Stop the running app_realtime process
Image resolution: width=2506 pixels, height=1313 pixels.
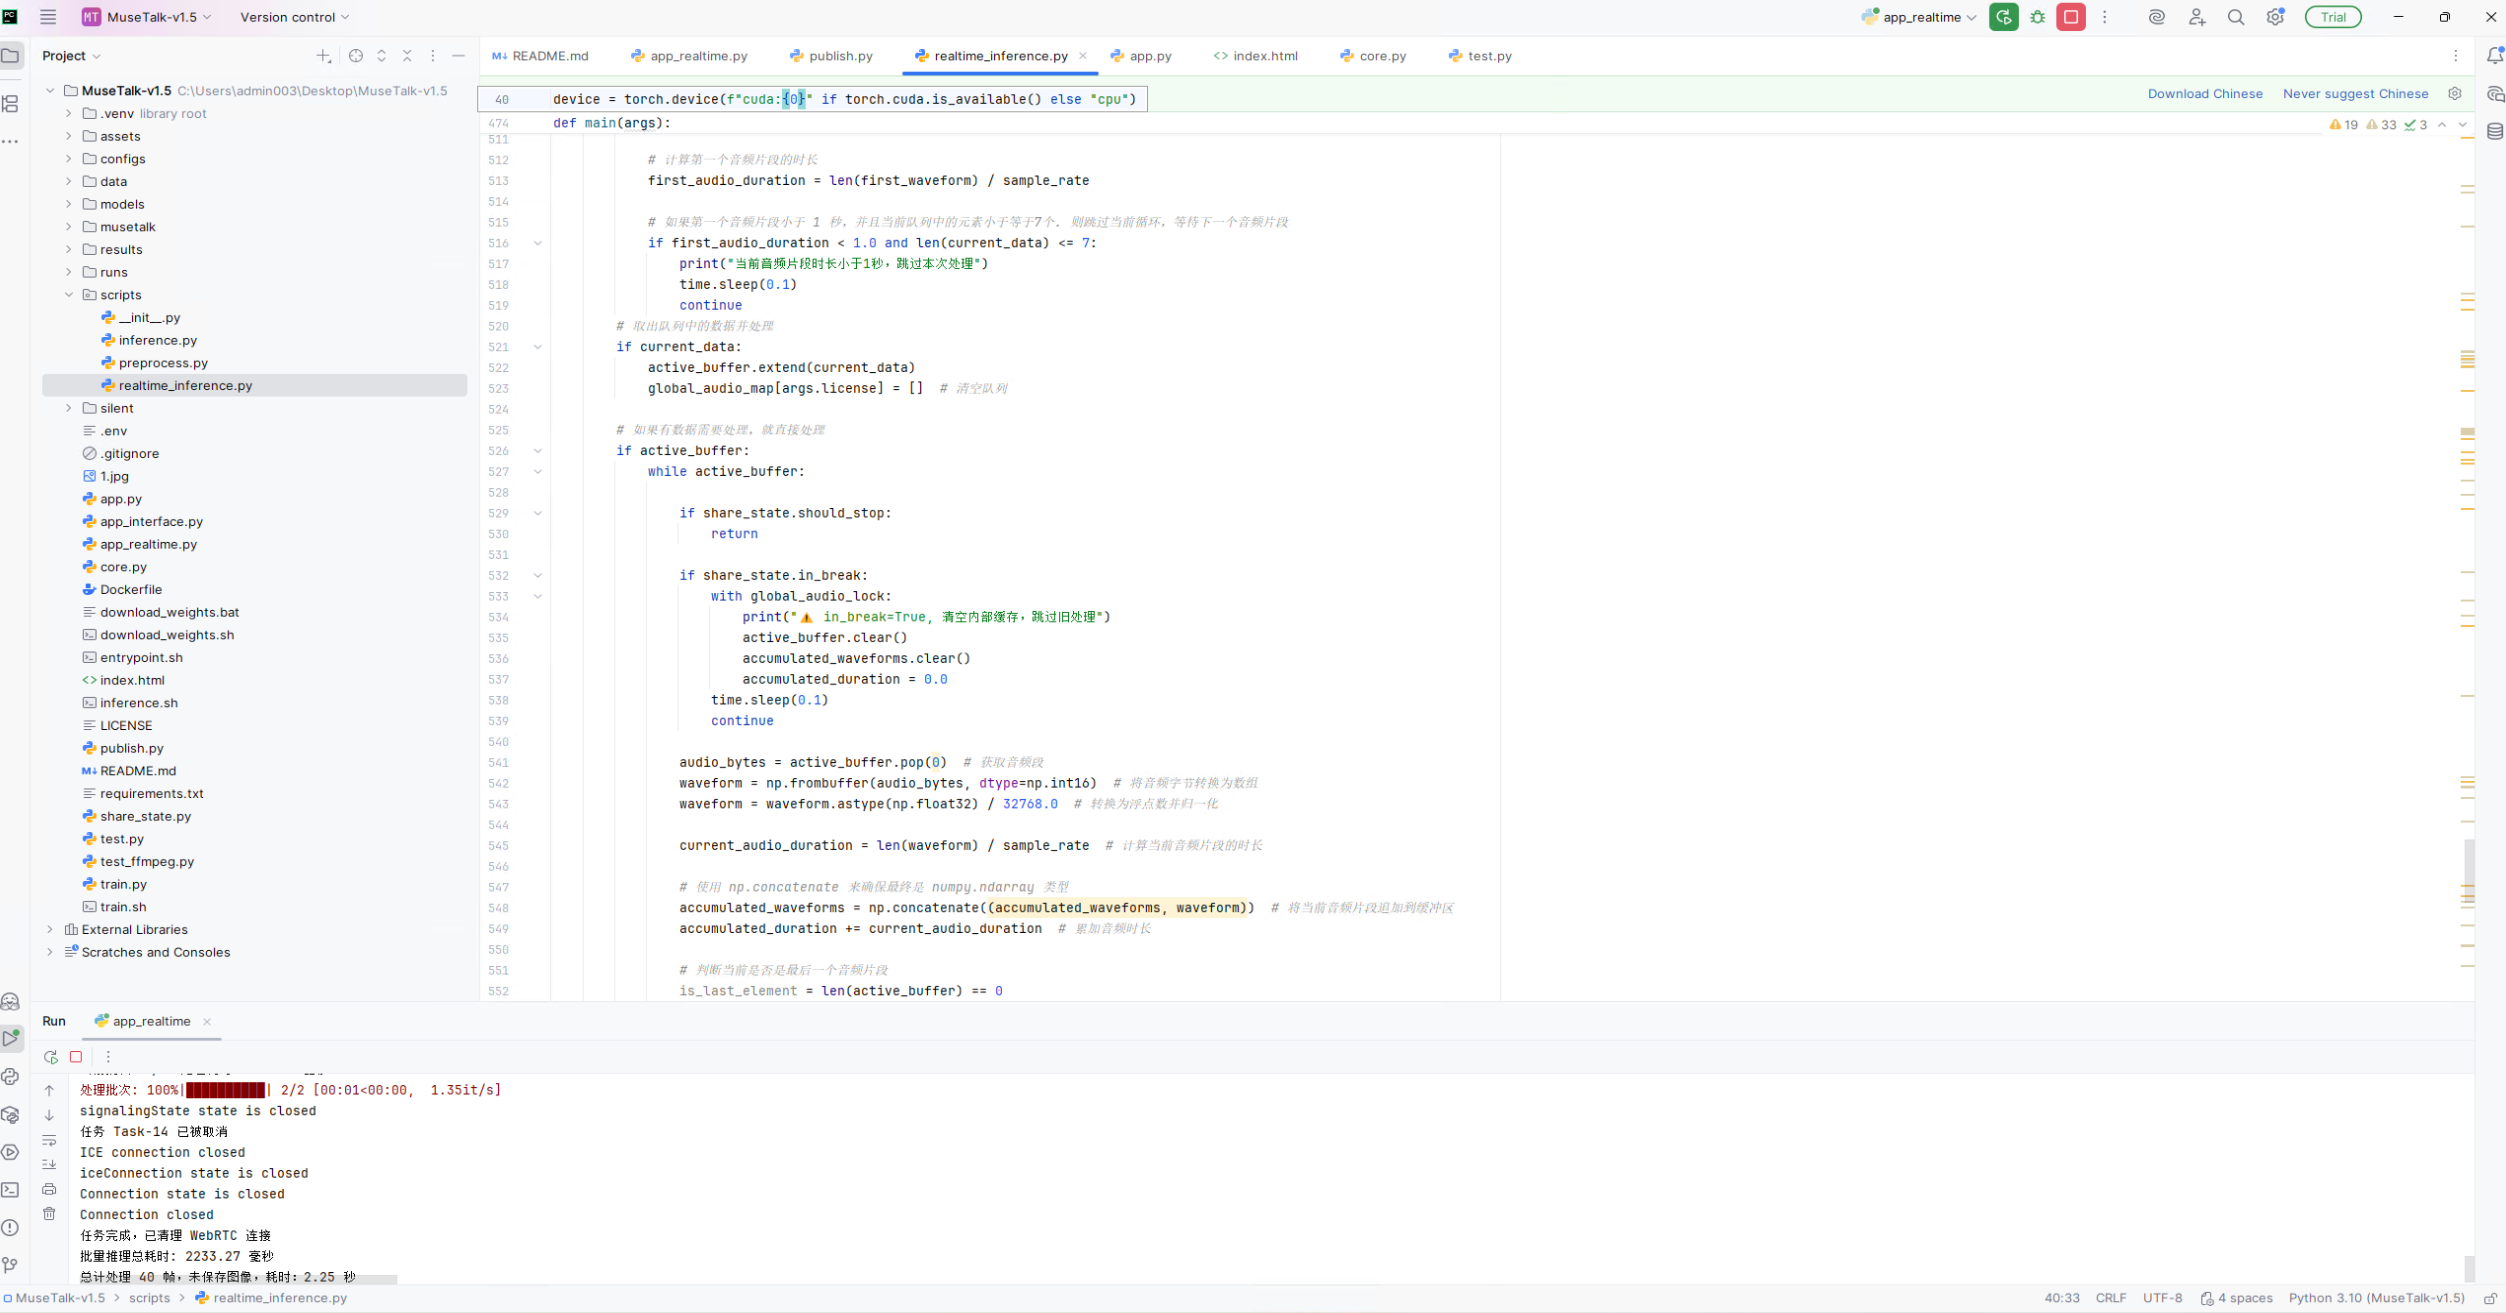tap(2070, 17)
